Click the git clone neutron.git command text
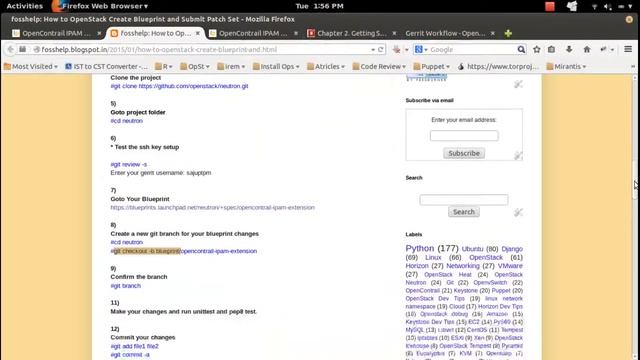The width and height of the screenshot is (640, 360). click(x=179, y=86)
